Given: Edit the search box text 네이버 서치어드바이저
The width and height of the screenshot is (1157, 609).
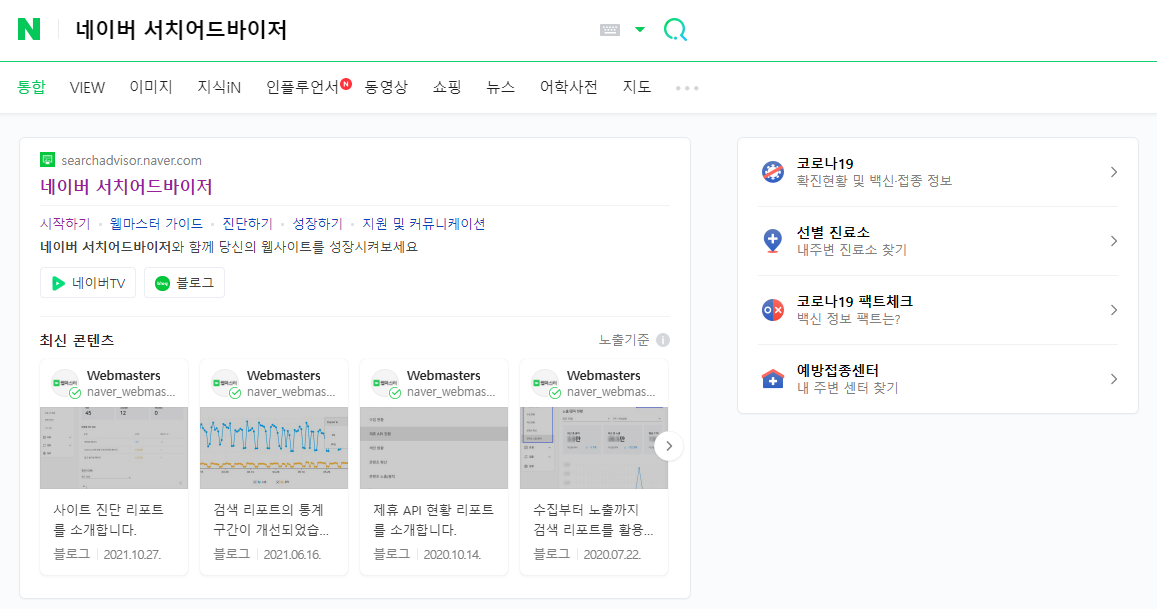Looking at the screenshot, I should coord(181,30).
